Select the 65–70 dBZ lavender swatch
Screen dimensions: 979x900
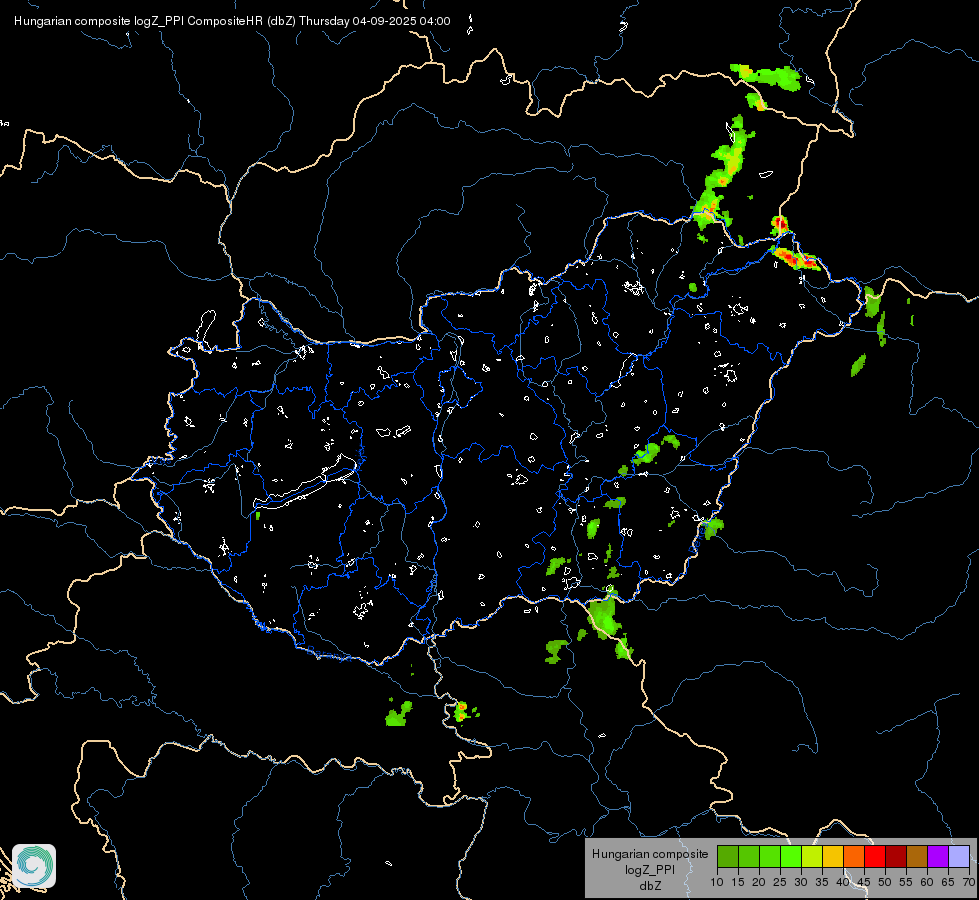coord(959,856)
